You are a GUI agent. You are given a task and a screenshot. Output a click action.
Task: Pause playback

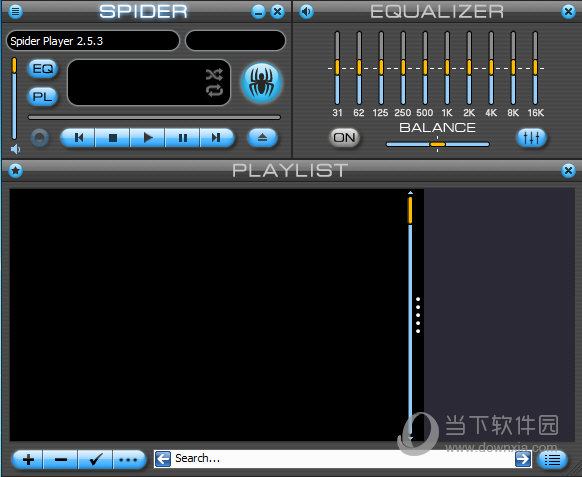pos(182,138)
